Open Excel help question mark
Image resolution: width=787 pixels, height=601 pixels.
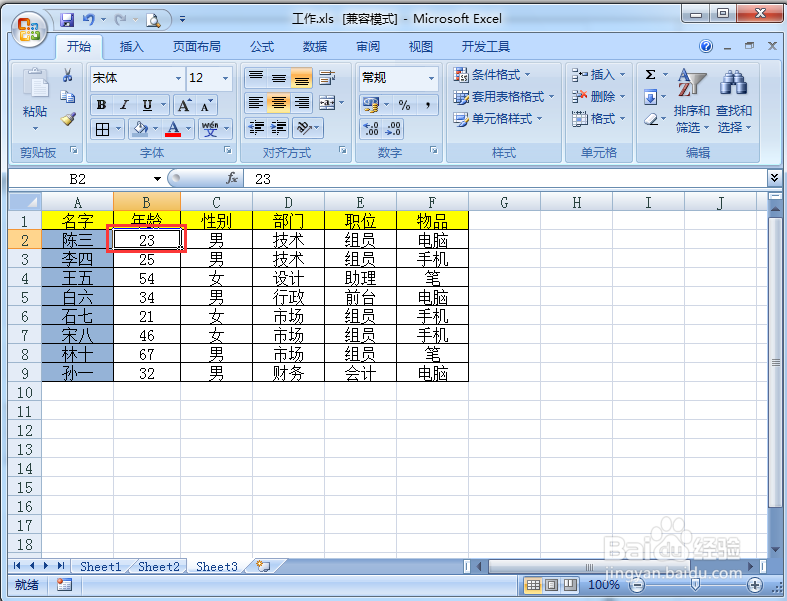(706, 47)
